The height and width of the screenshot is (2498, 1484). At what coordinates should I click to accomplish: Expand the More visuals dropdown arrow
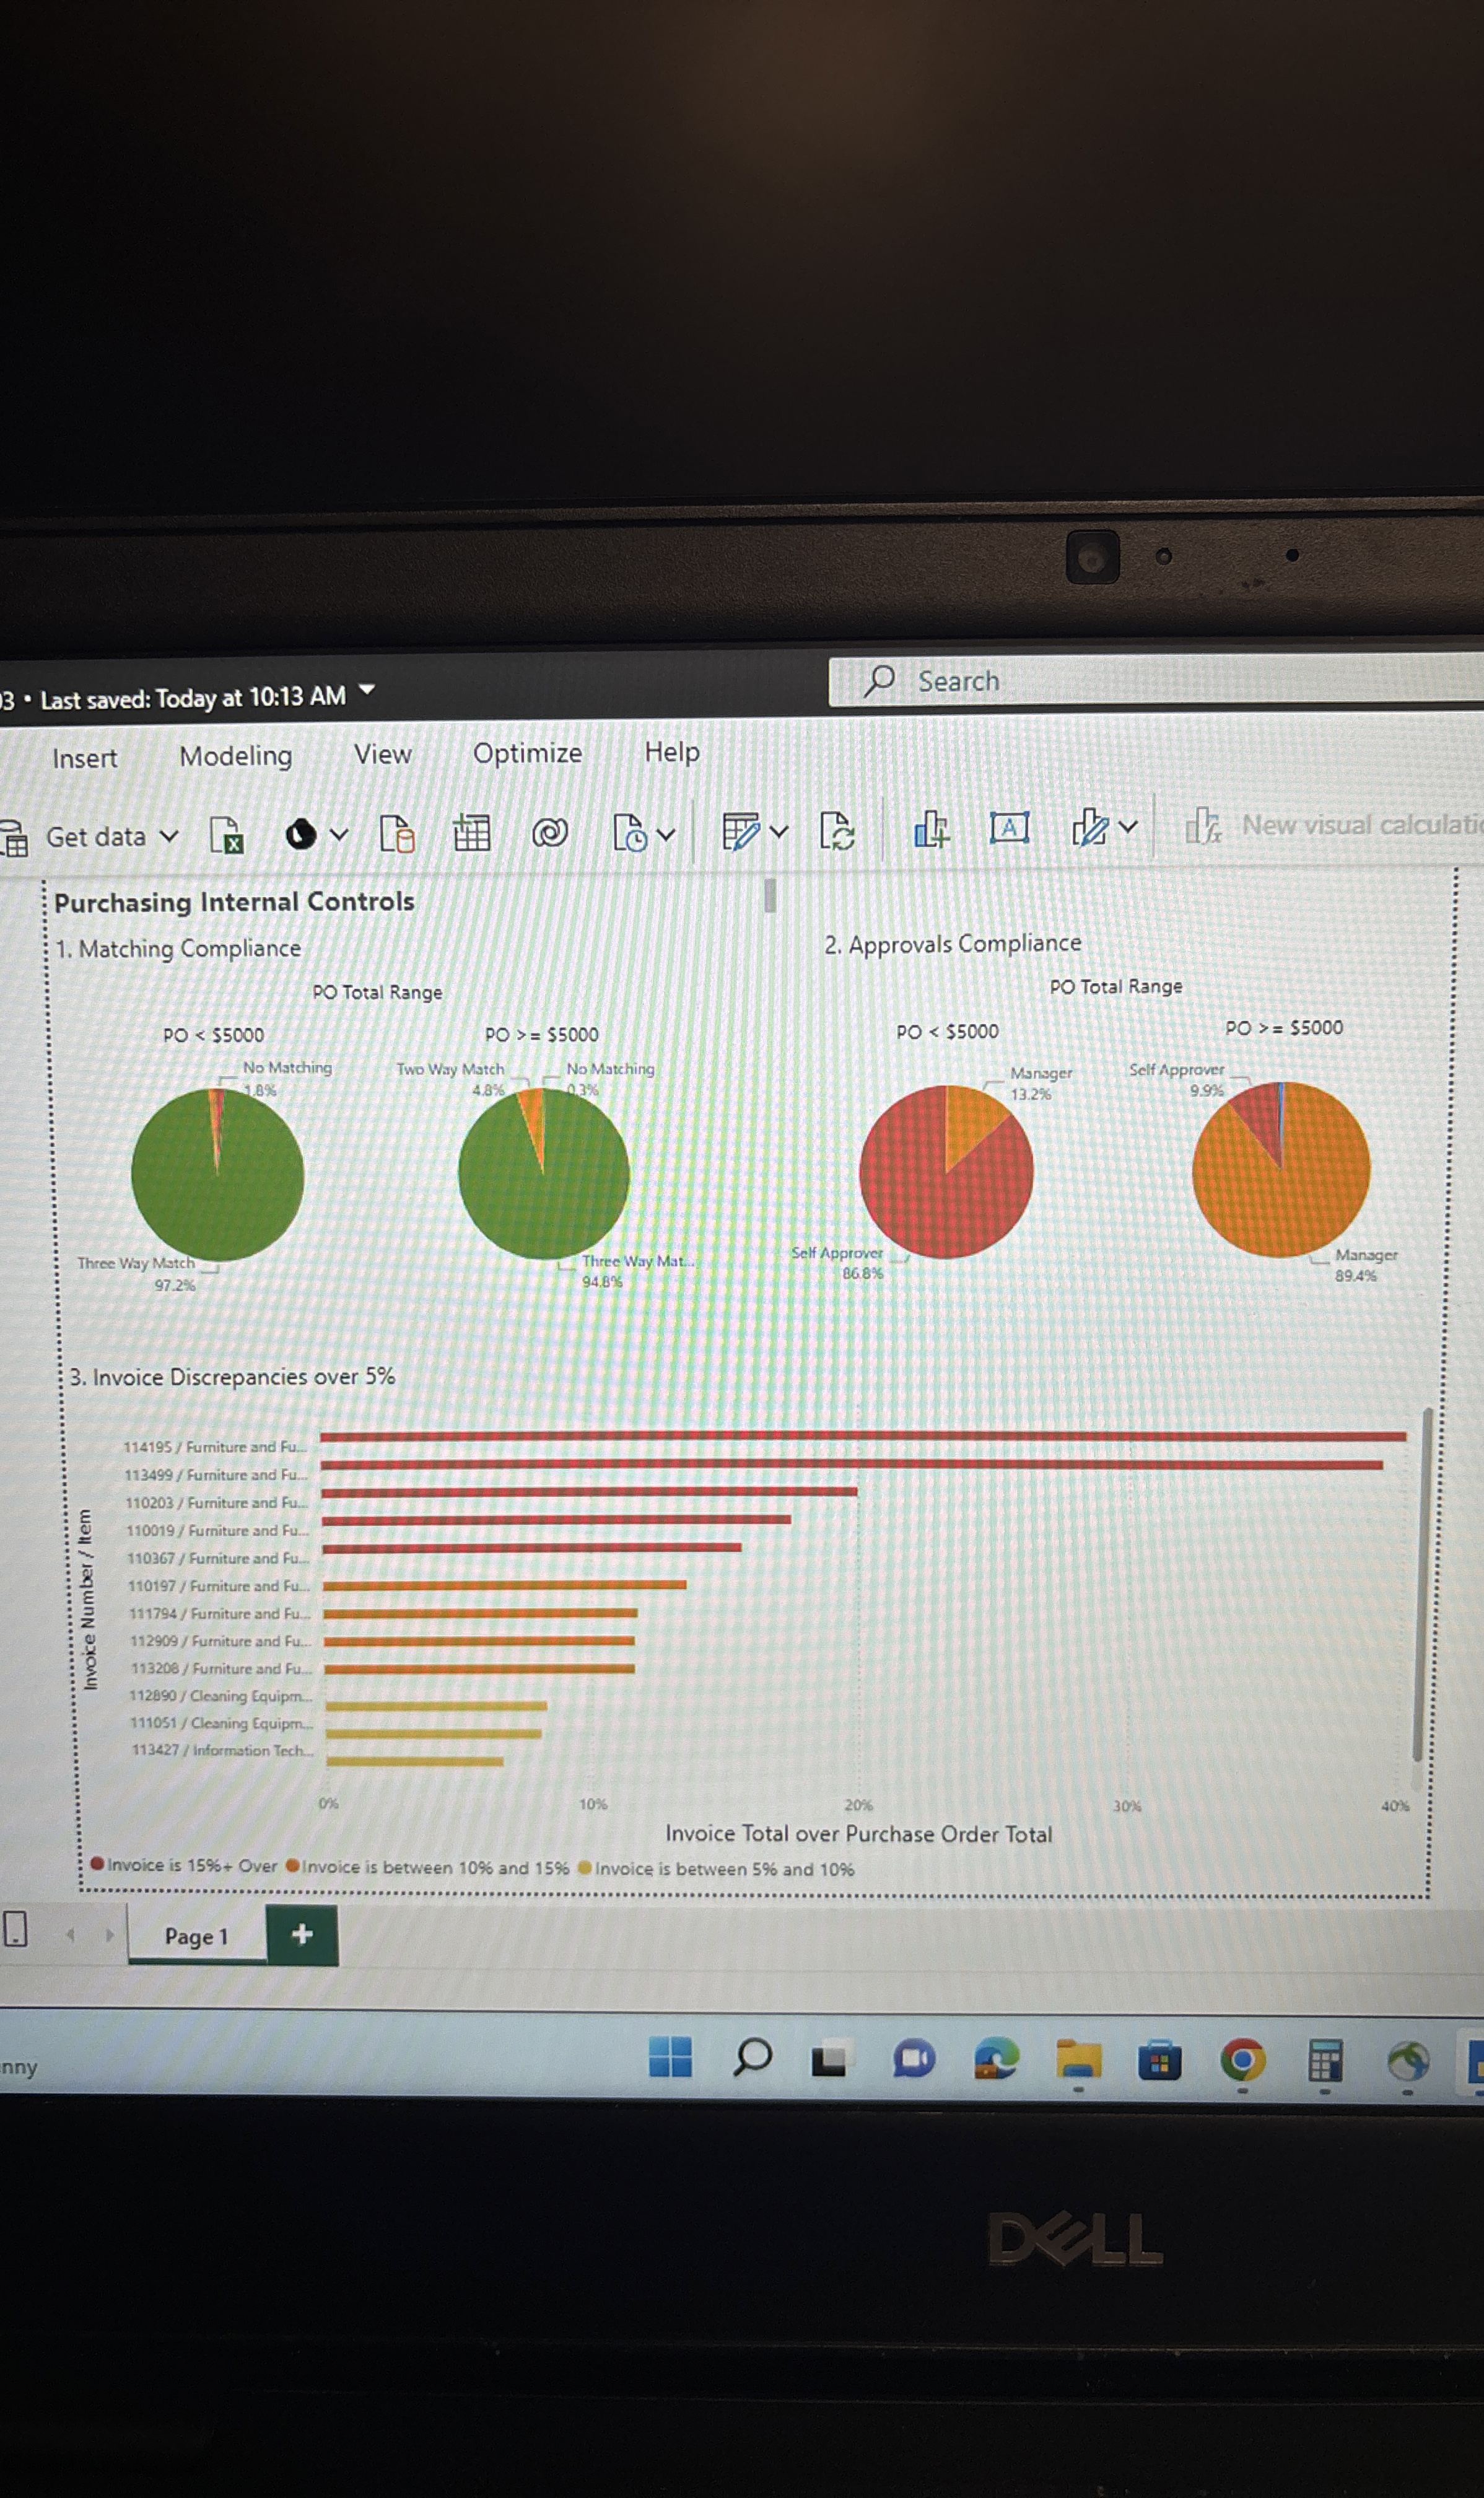(x=1128, y=827)
